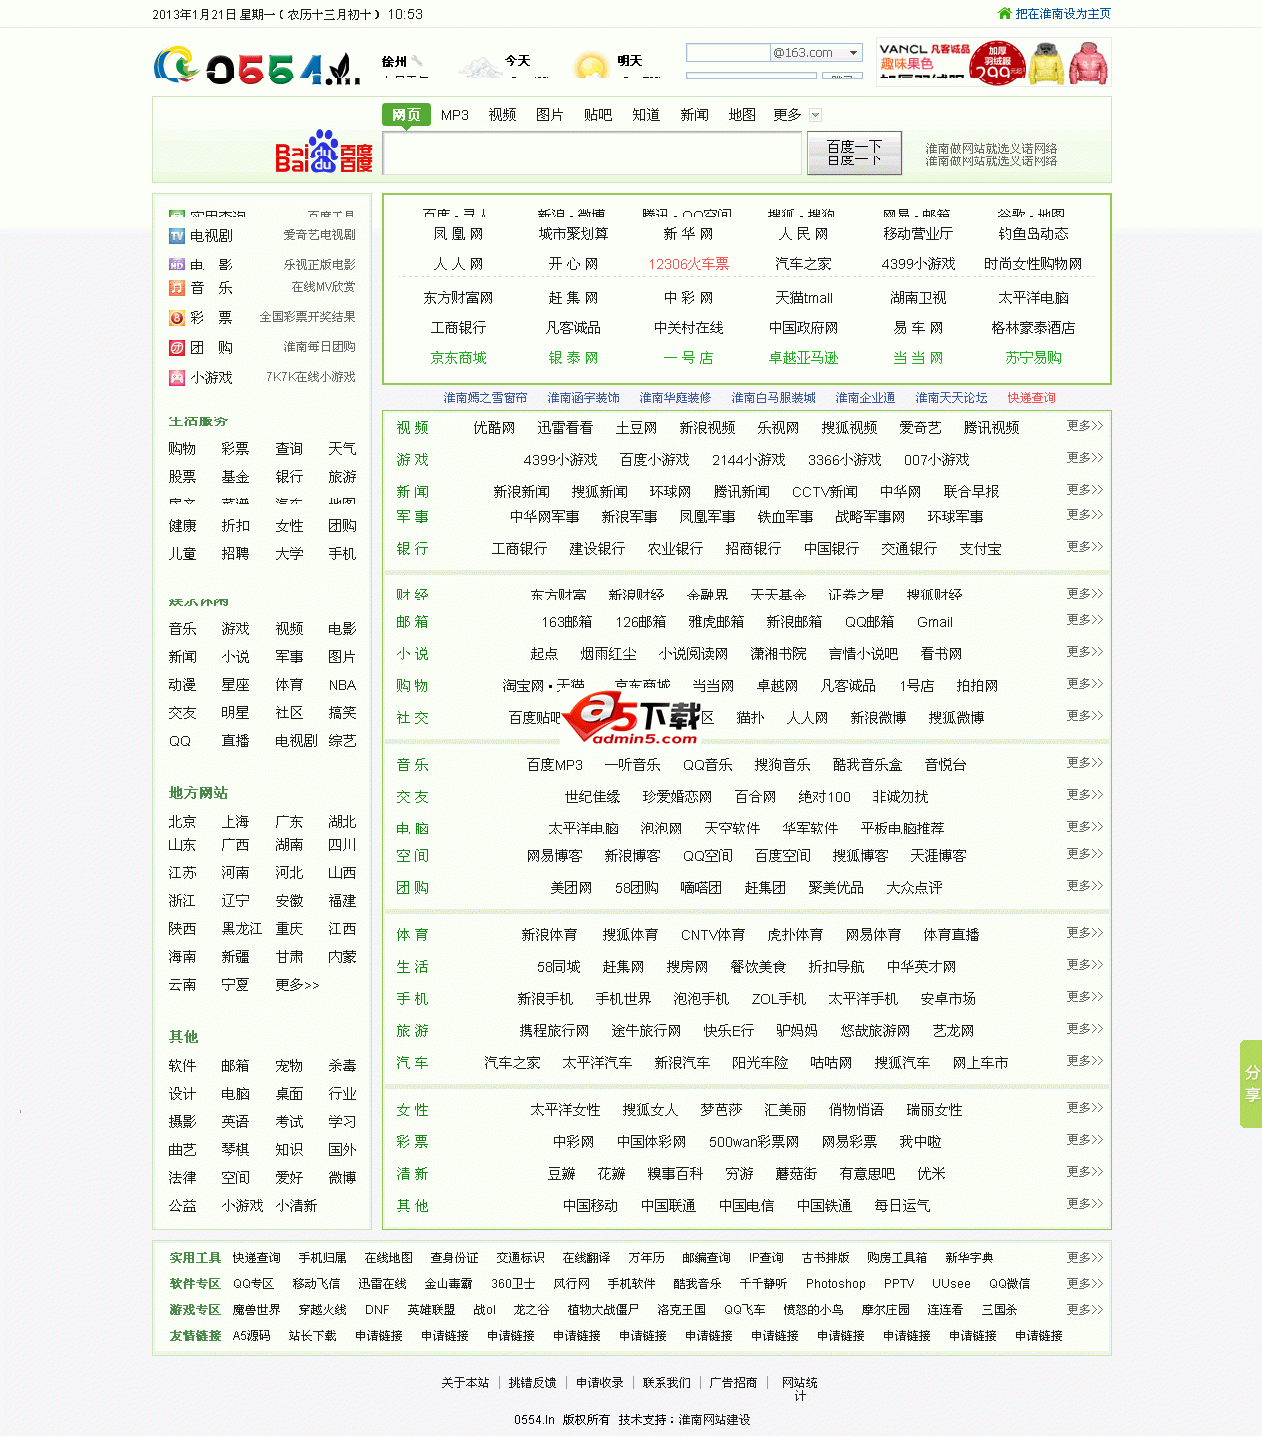The width and height of the screenshot is (1262, 1437).
Task: Click the HD movie icon beside 电影
Action: [176, 264]
